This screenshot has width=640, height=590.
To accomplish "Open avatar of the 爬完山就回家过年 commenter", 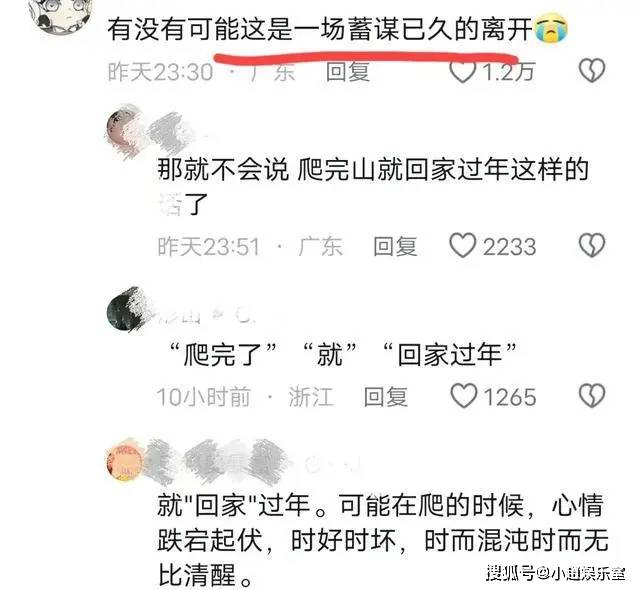I will coord(122,129).
